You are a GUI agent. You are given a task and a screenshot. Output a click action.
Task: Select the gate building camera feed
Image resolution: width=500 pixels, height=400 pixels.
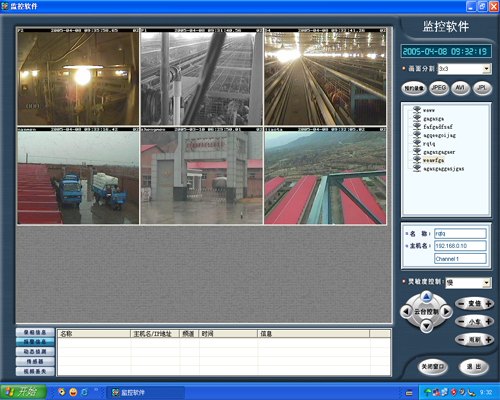[202, 176]
